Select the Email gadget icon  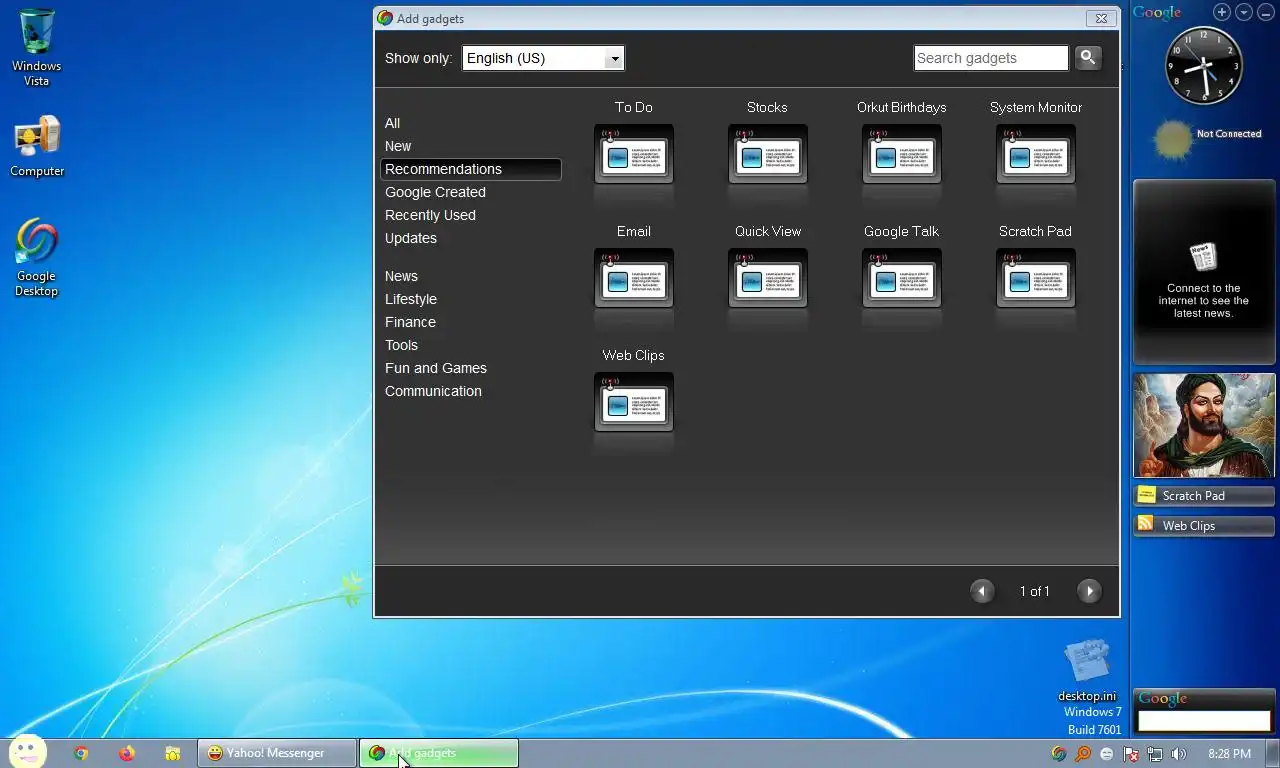click(633, 278)
